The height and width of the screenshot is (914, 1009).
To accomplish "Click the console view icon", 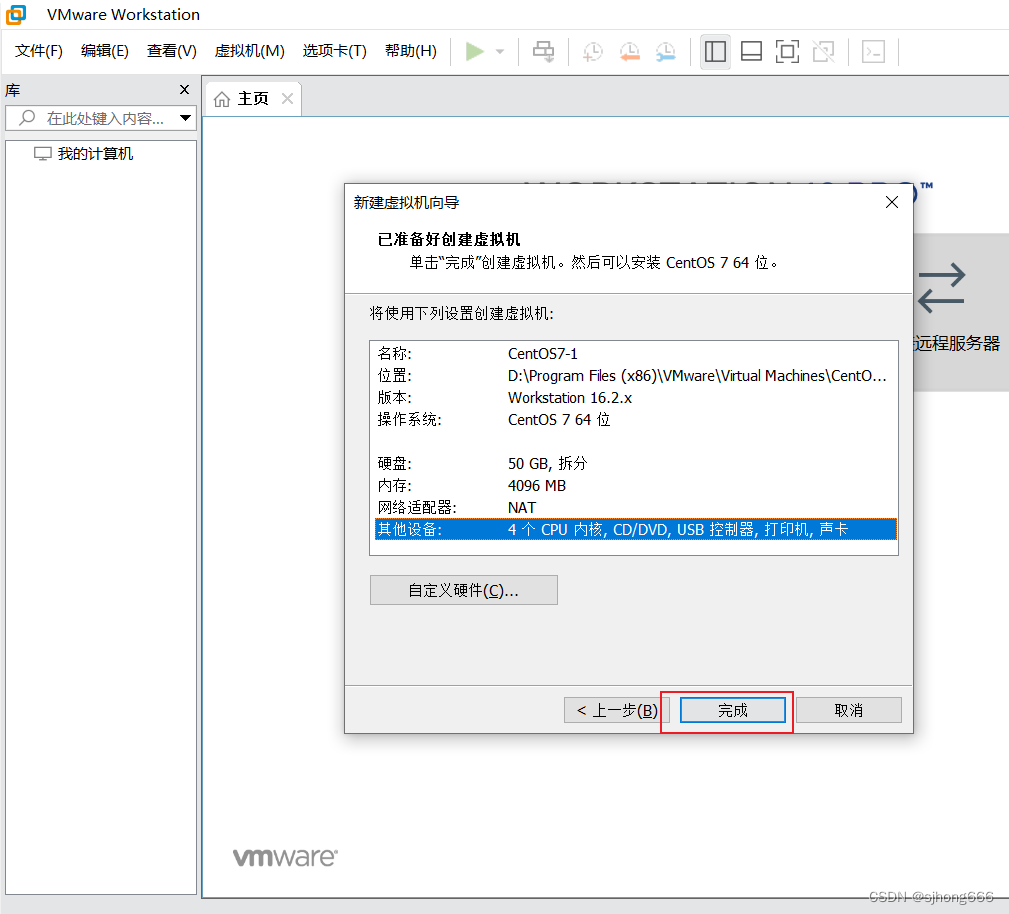I will pyautogui.click(x=873, y=51).
